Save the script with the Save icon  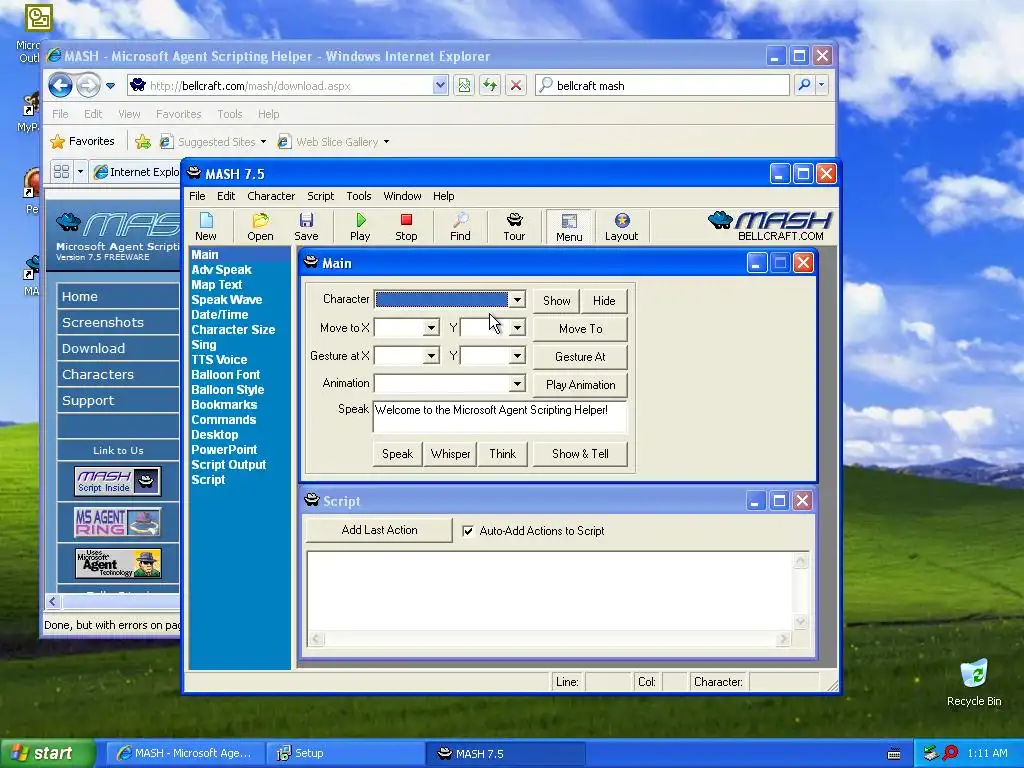[x=306, y=227]
